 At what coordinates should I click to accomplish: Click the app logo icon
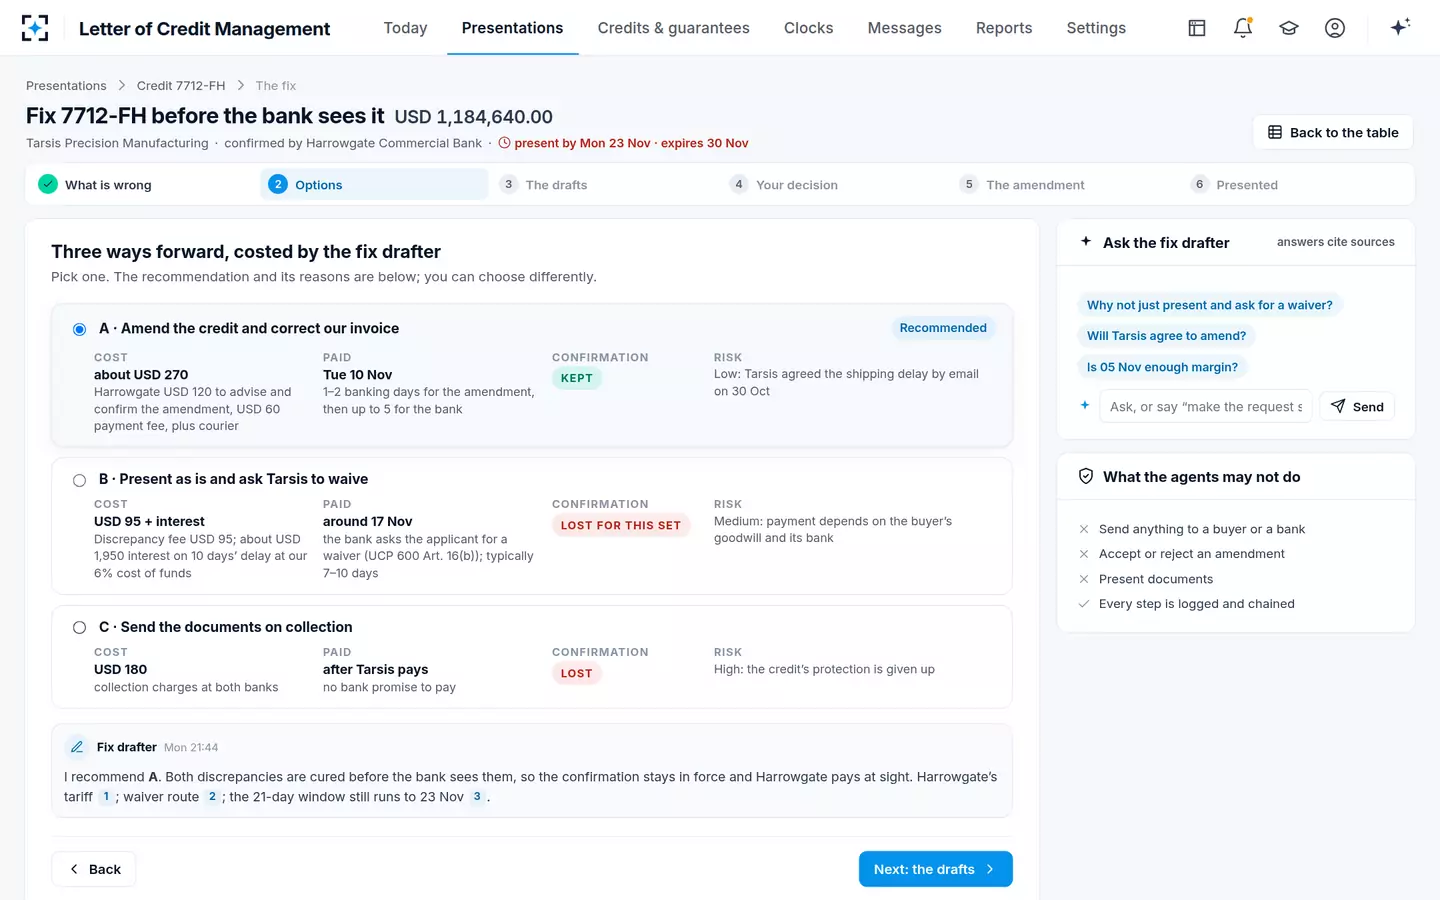35,28
